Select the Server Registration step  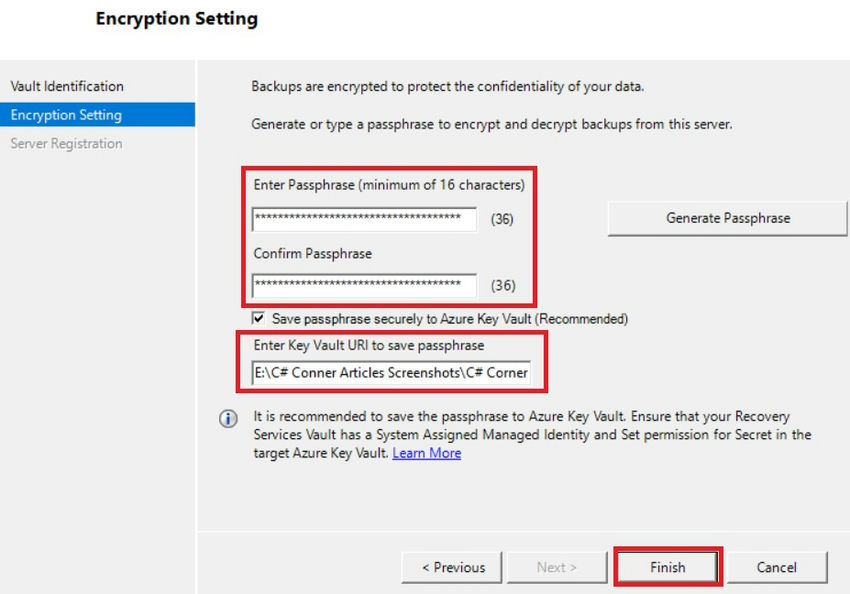[x=66, y=144]
